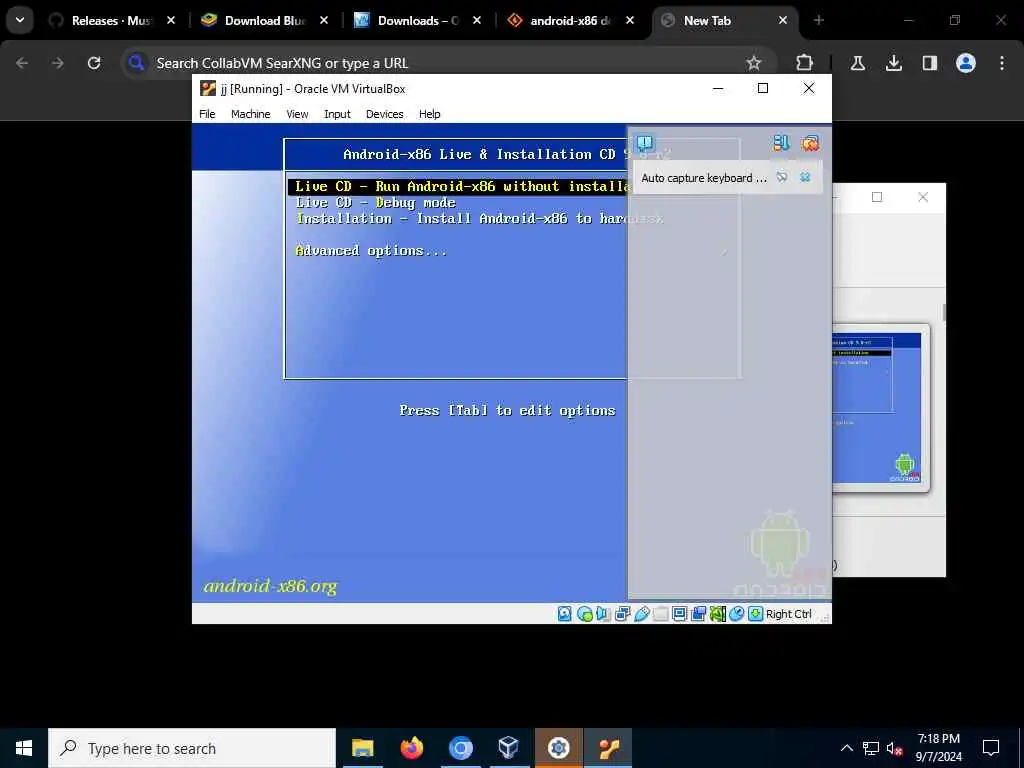Screen dimensions: 1024x768
Task: Click the browser back arrow
Action: coord(22,63)
